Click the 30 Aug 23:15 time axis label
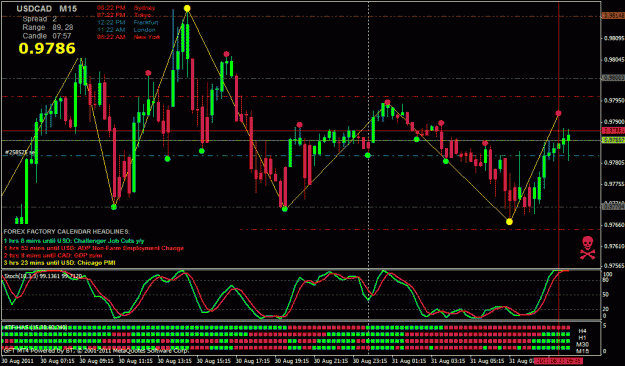This screenshot has height=366, width=625. point(370,361)
